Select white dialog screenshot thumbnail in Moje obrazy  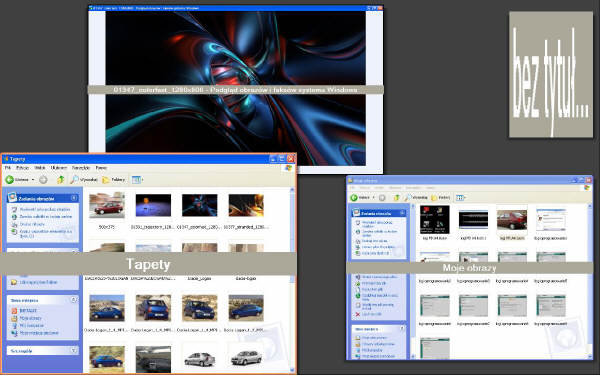coord(551,220)
